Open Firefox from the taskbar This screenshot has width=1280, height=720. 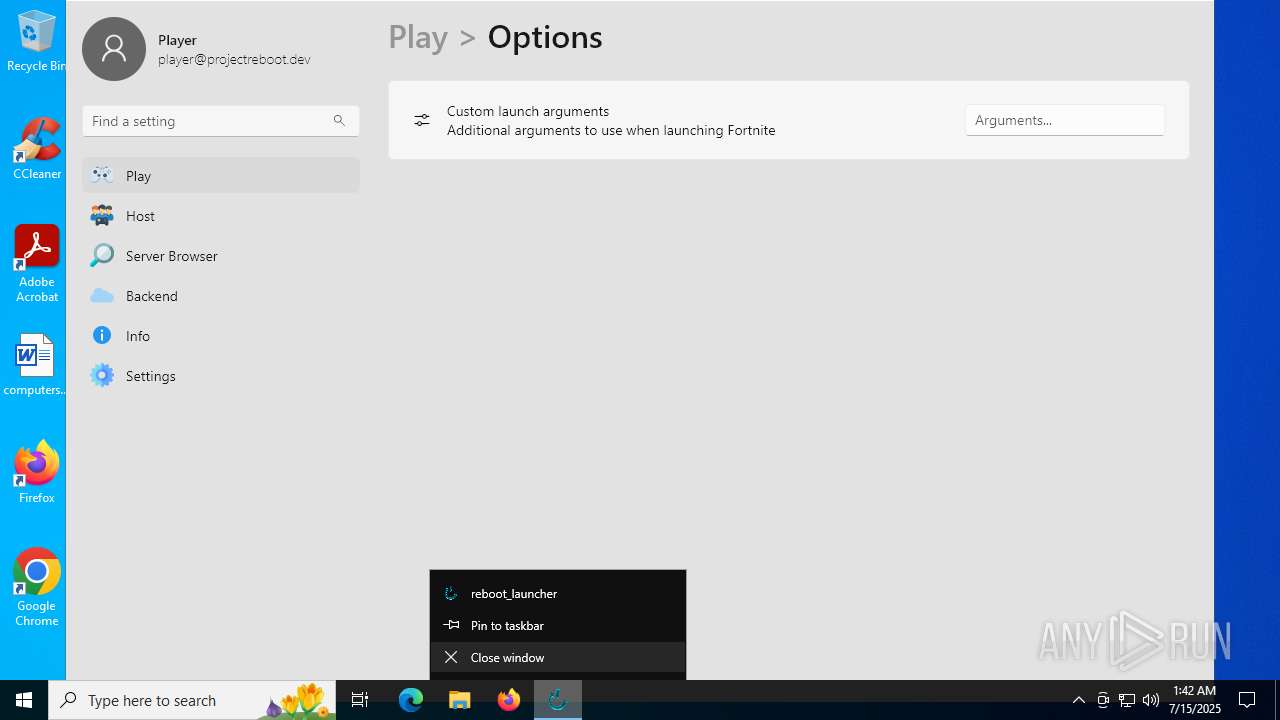click(509, 700)
